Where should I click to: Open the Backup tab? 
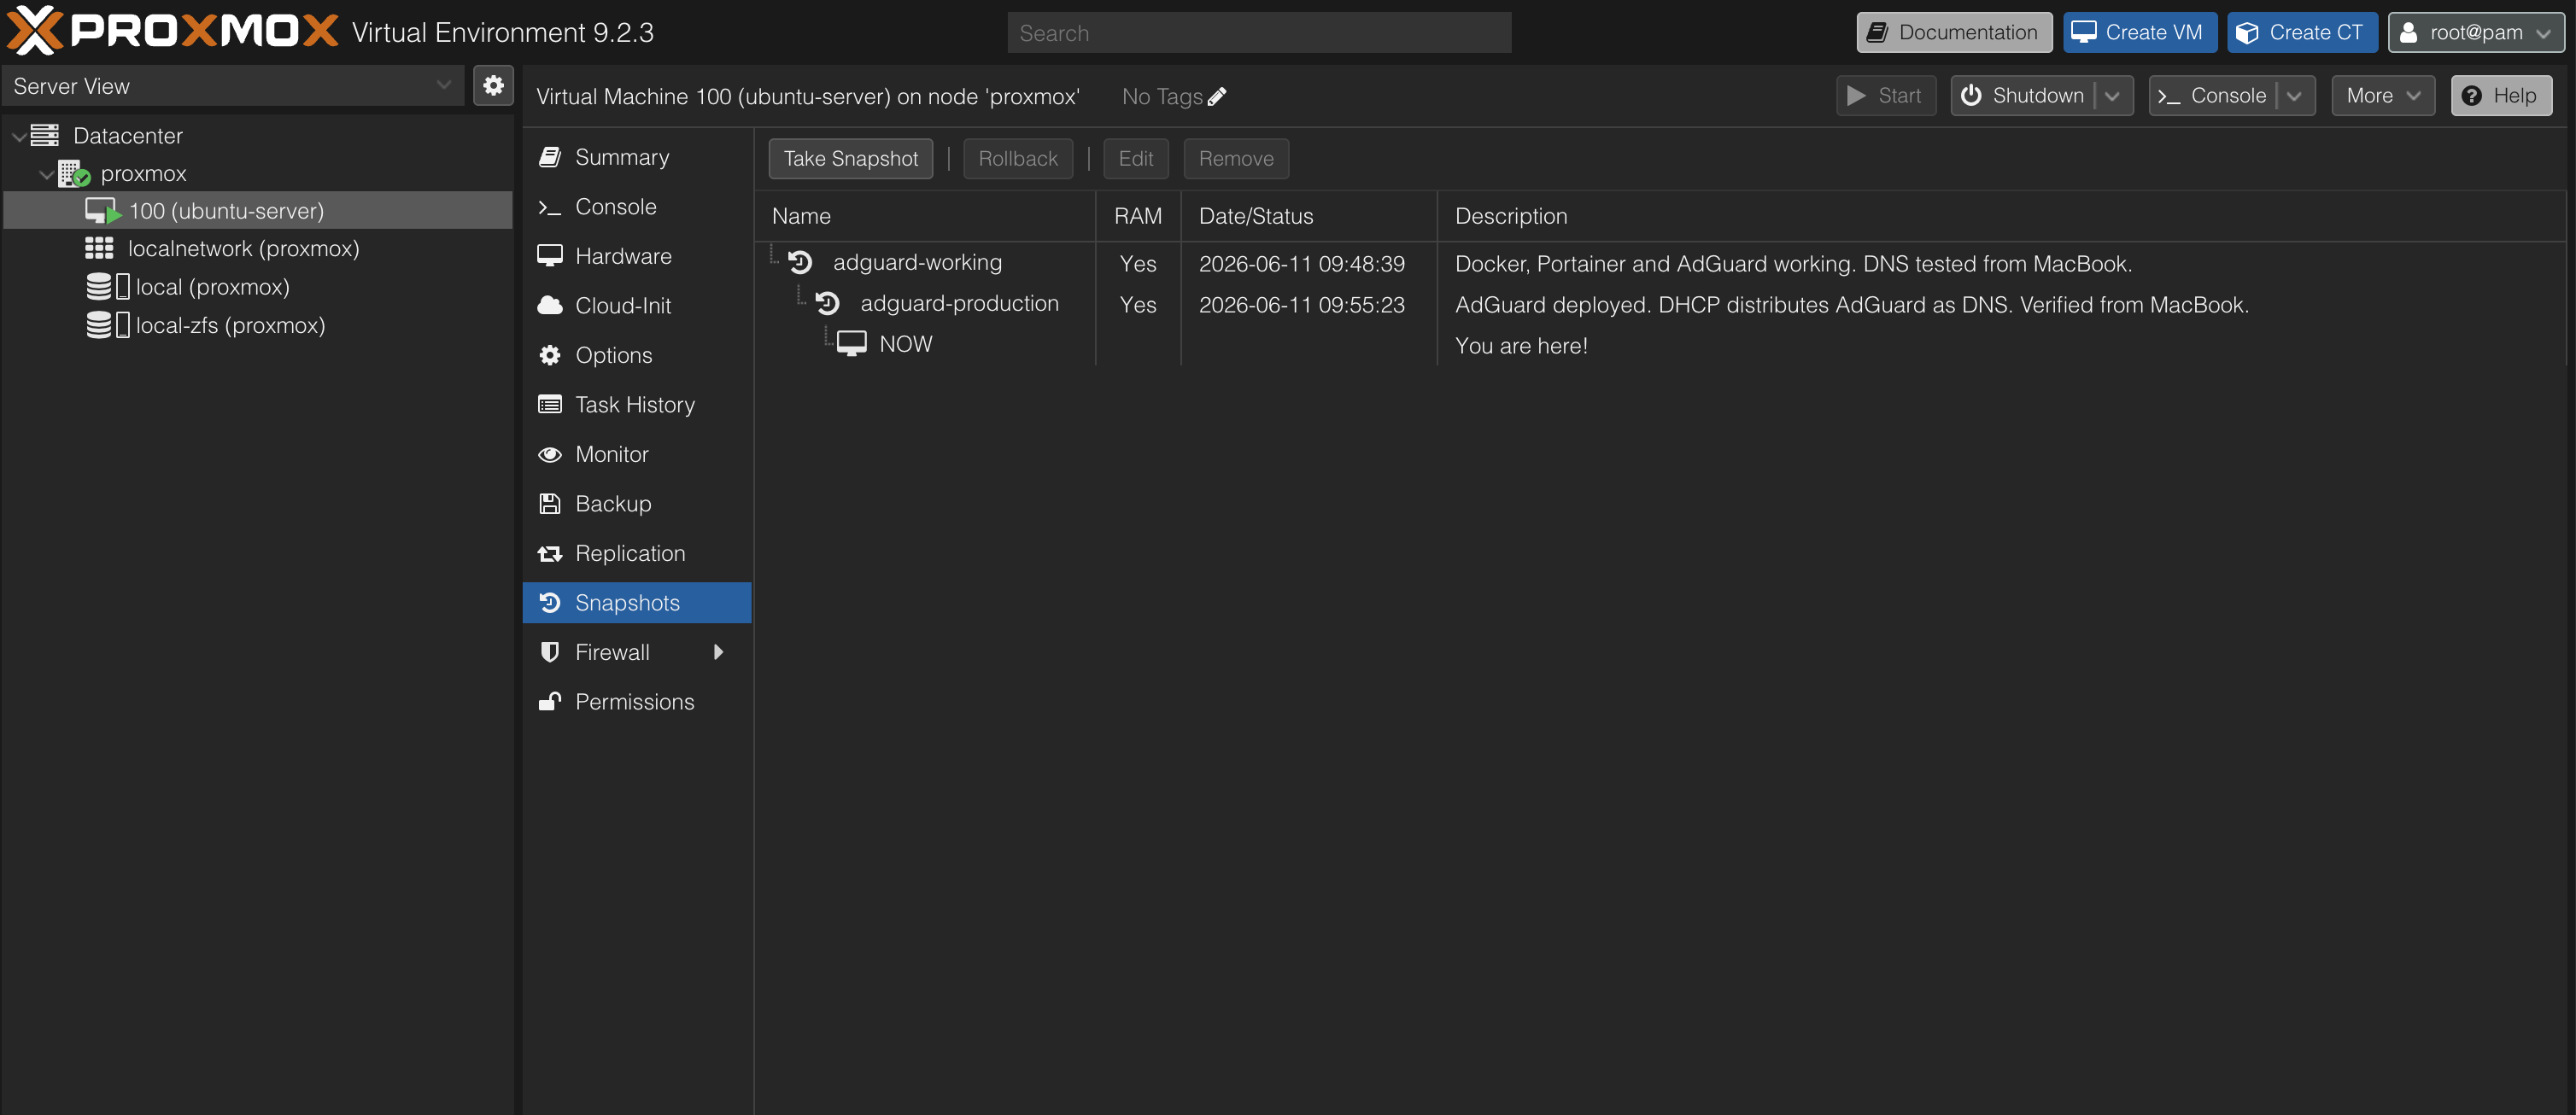637,504
